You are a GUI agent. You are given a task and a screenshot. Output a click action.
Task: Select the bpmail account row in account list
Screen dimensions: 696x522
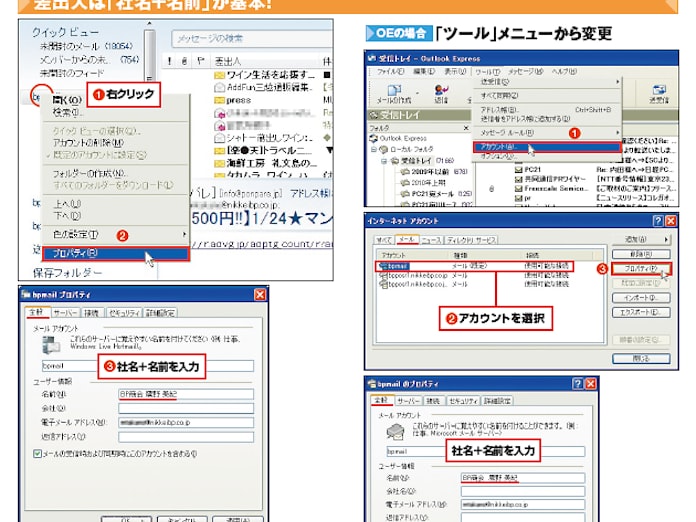(474, 266)
